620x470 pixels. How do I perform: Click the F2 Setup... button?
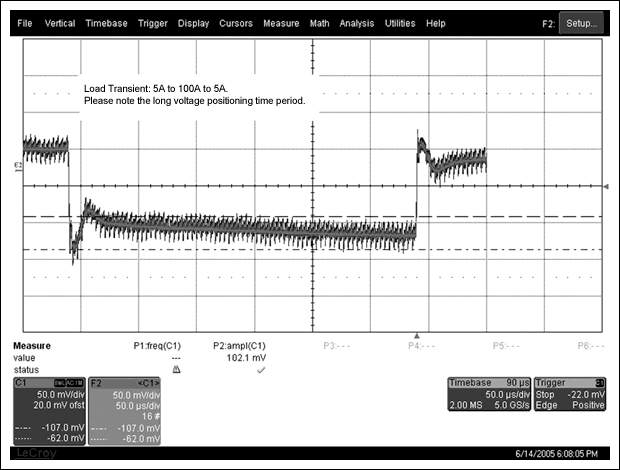(x=581, y=23)
